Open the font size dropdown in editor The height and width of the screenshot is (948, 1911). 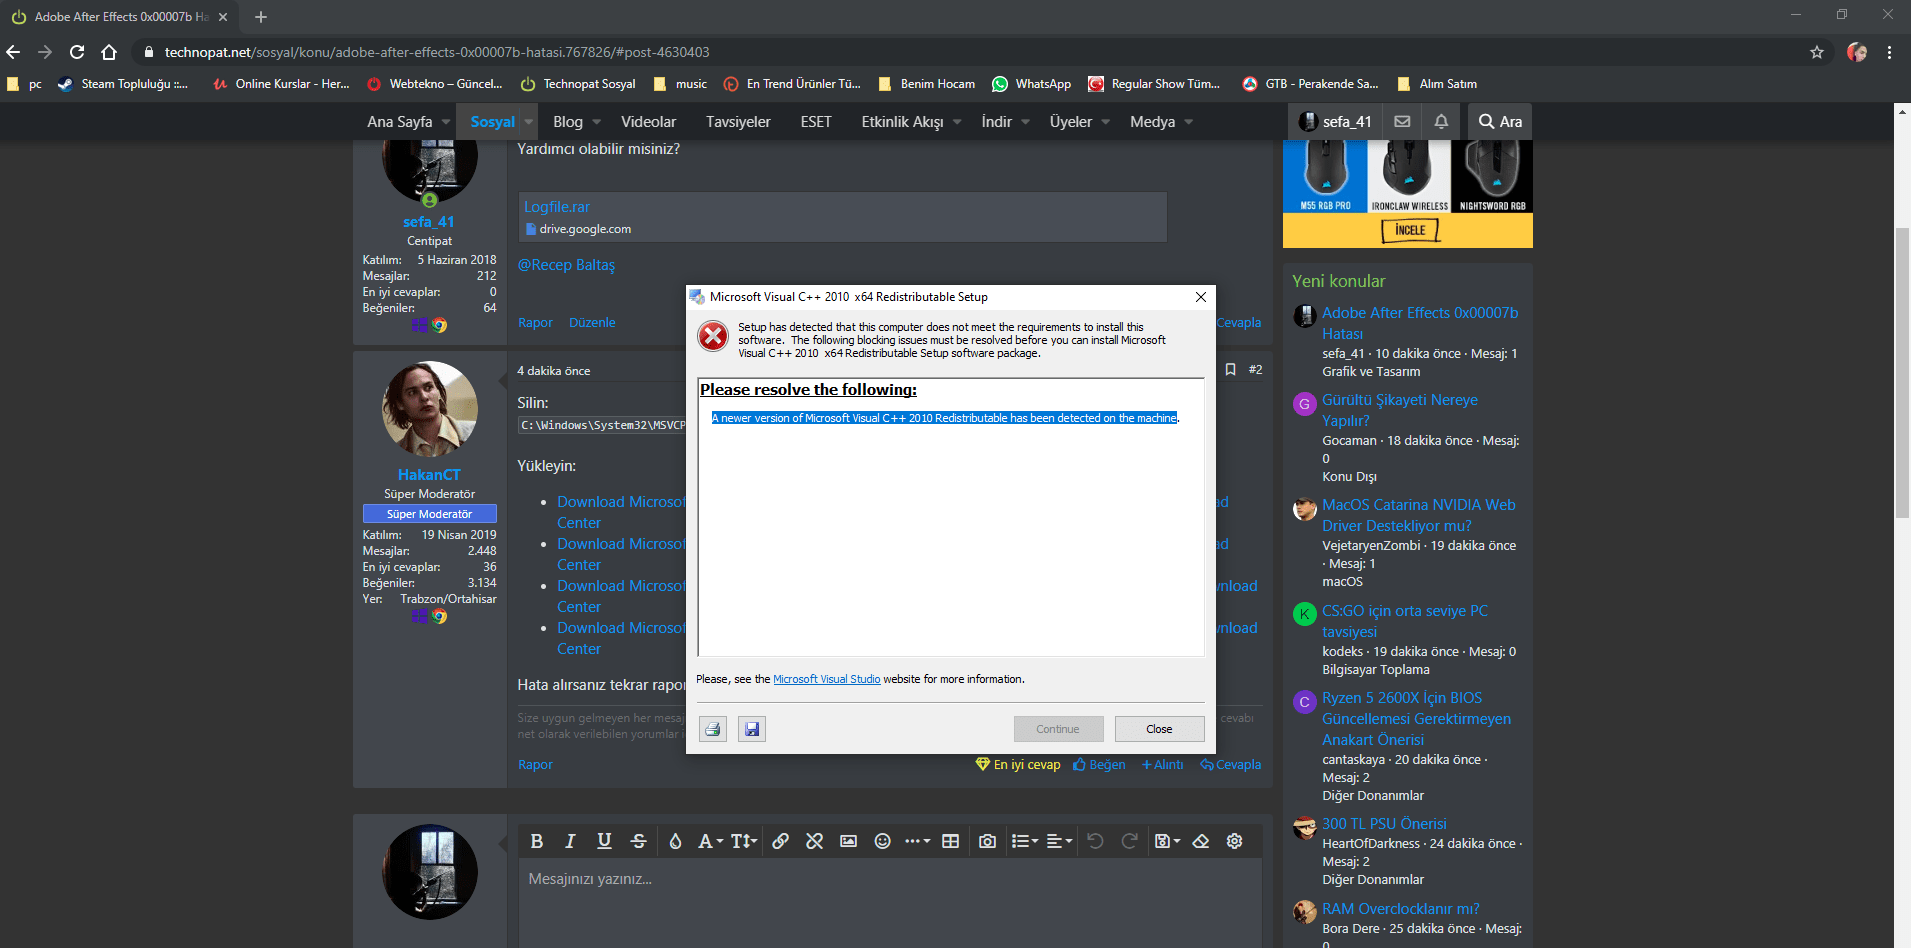tap(744, 841)
